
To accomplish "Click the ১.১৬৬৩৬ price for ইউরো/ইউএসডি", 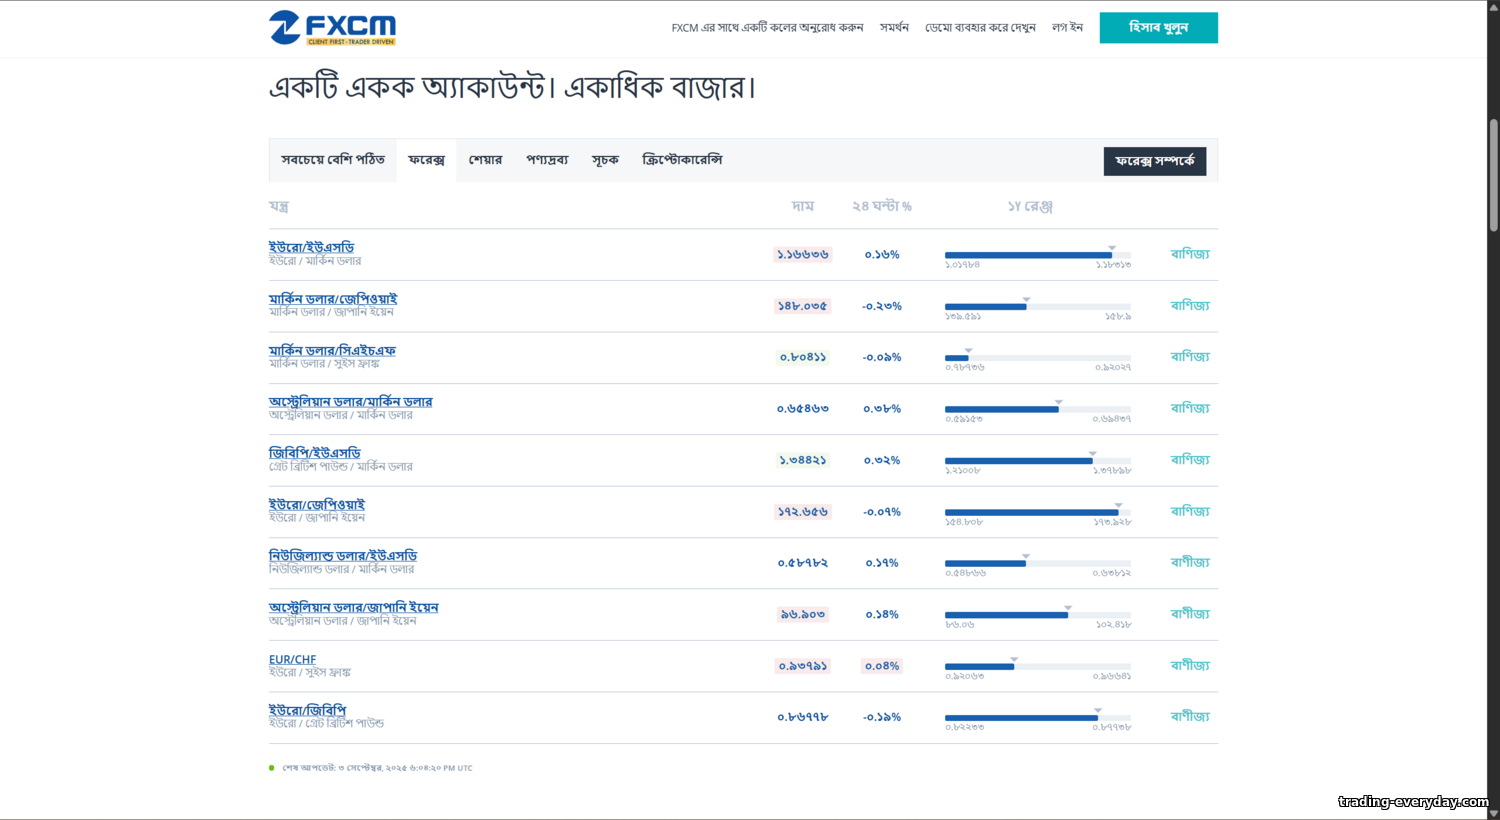I will click(x=802, y=255).
